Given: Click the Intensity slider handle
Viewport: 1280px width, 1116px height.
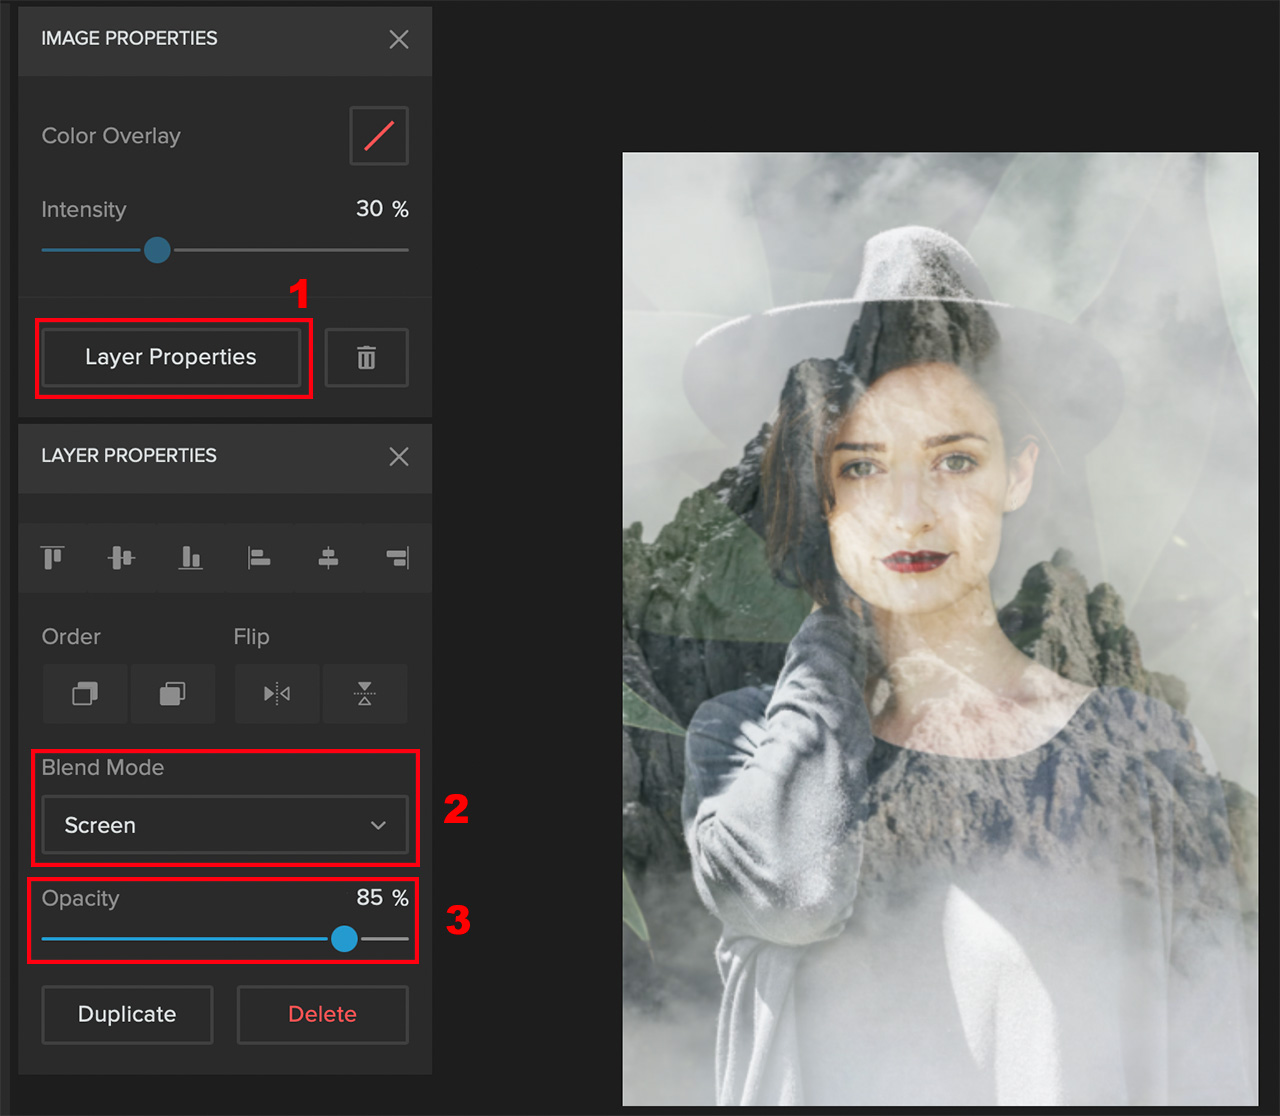Looking at the screenshot, I should coord(157,250).
